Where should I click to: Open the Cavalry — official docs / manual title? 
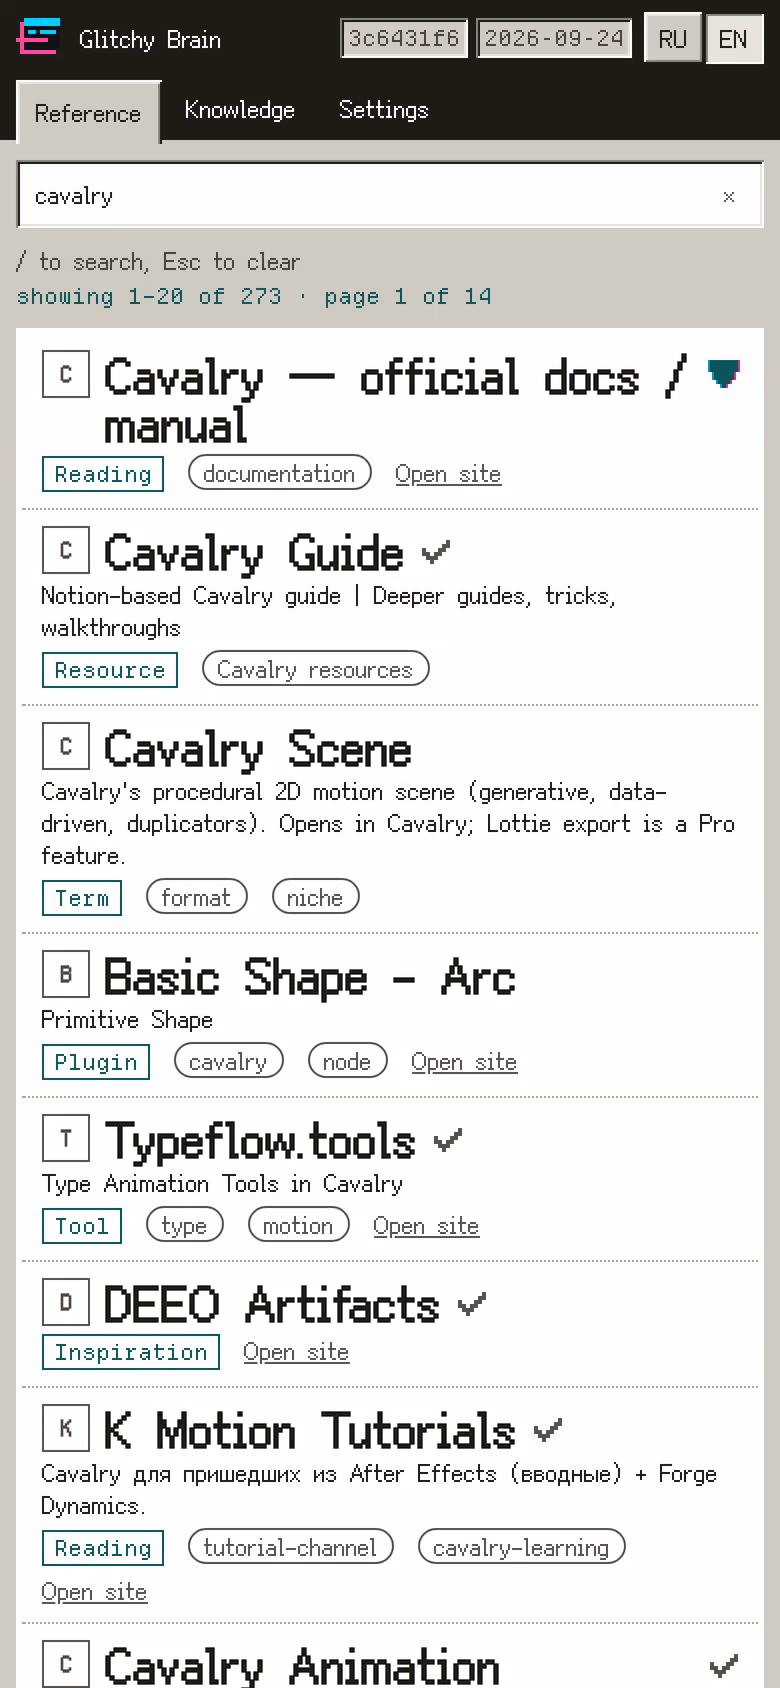click(x=395, y=401)
